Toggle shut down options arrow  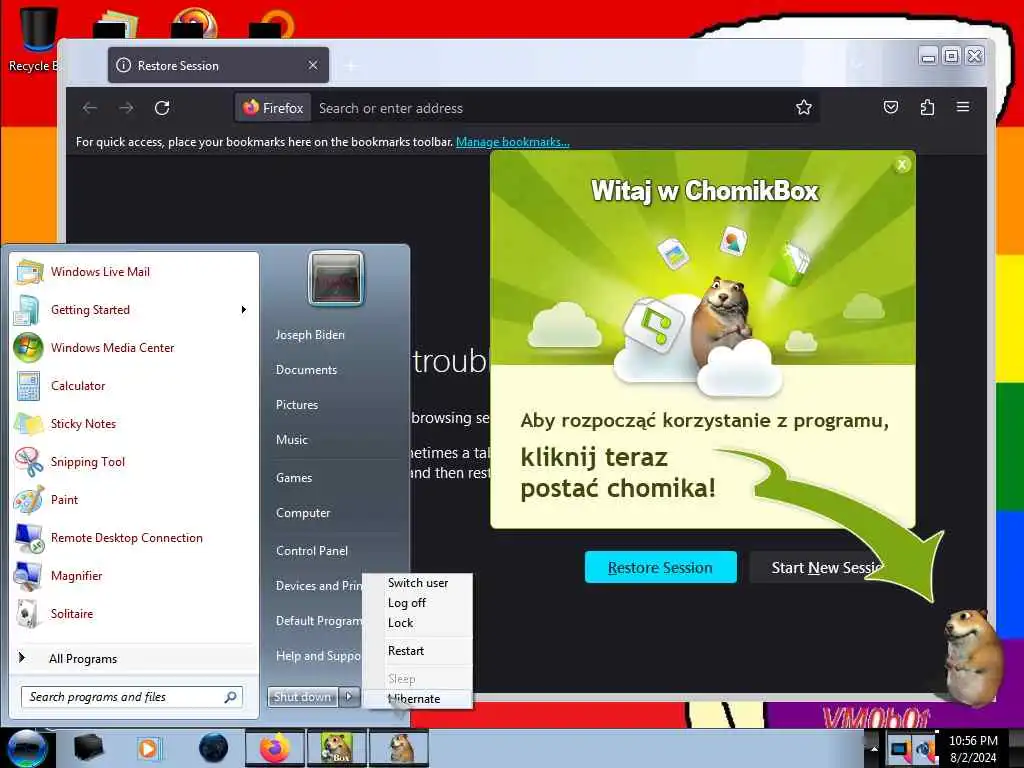[x=349, y=697]
